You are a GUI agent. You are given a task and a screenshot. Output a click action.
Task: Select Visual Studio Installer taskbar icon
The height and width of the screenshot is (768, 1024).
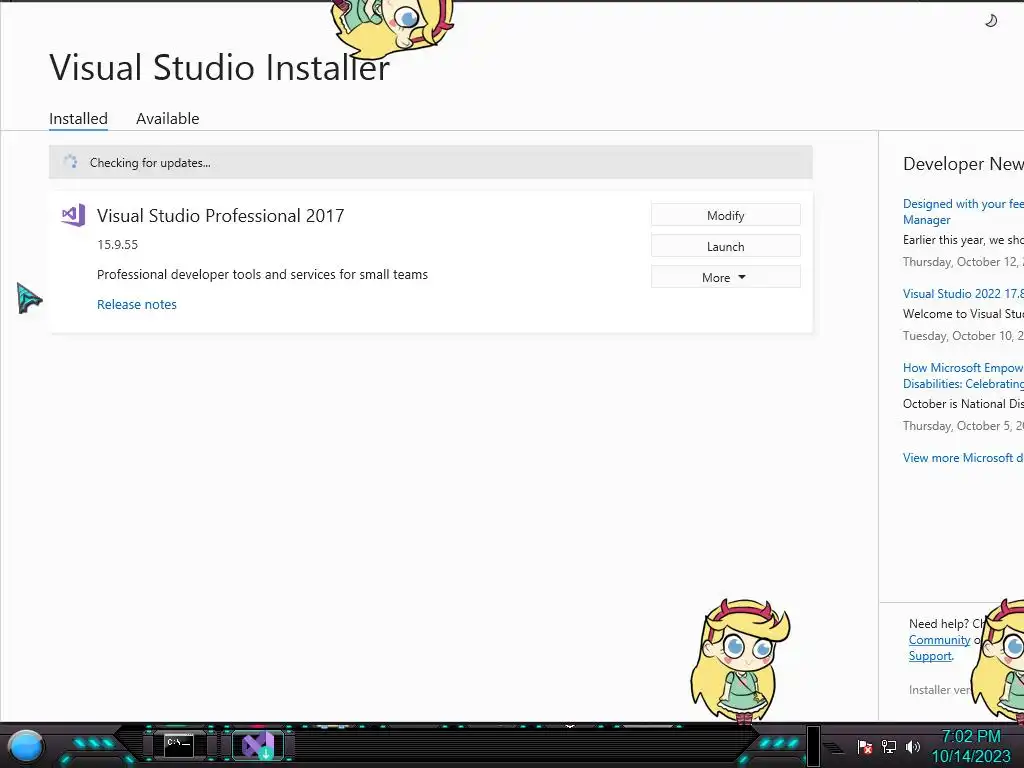coord(258,745)
